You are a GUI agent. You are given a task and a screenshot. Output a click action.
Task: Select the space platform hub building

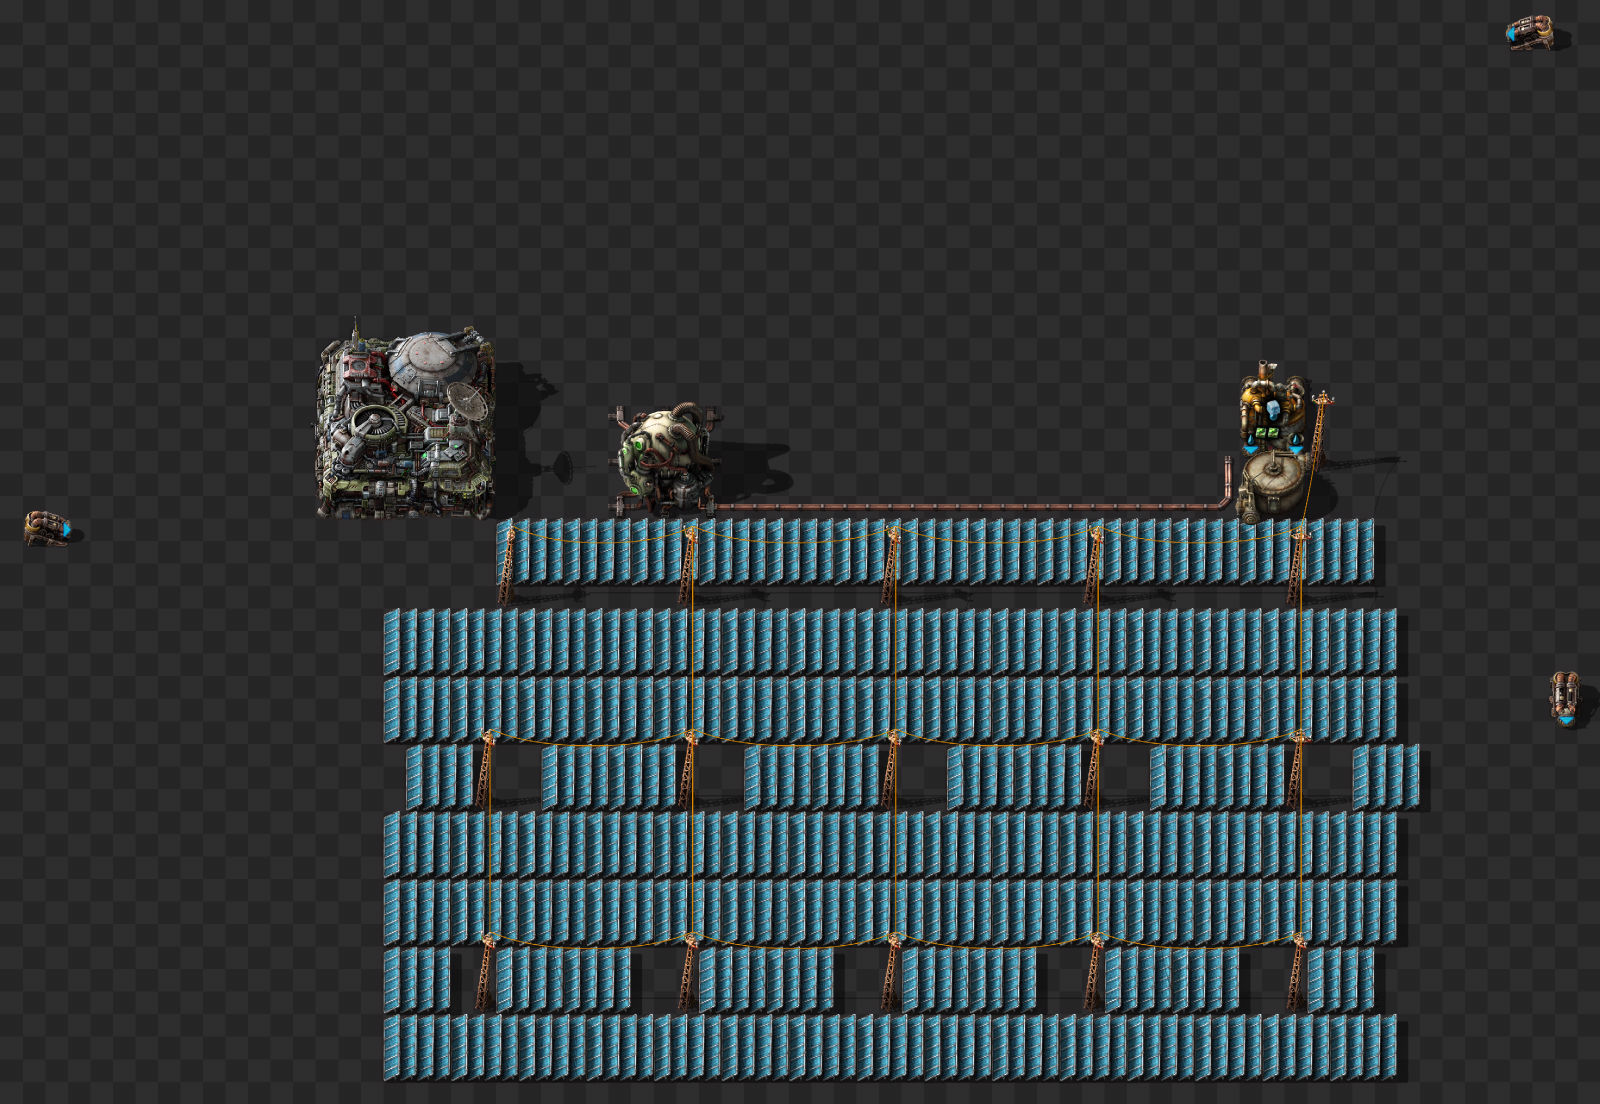pos(406,421)
